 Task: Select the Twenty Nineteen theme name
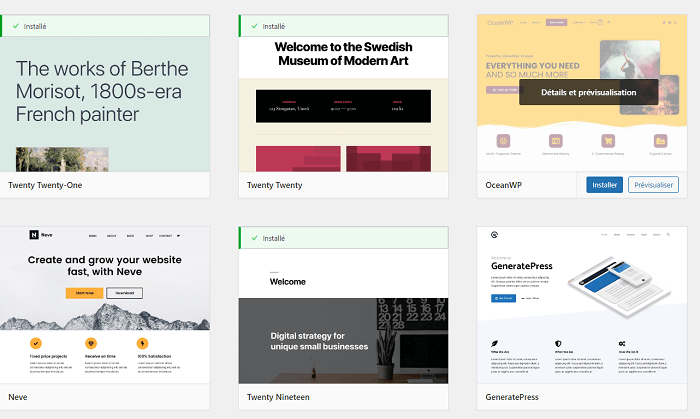pos(278,397)
